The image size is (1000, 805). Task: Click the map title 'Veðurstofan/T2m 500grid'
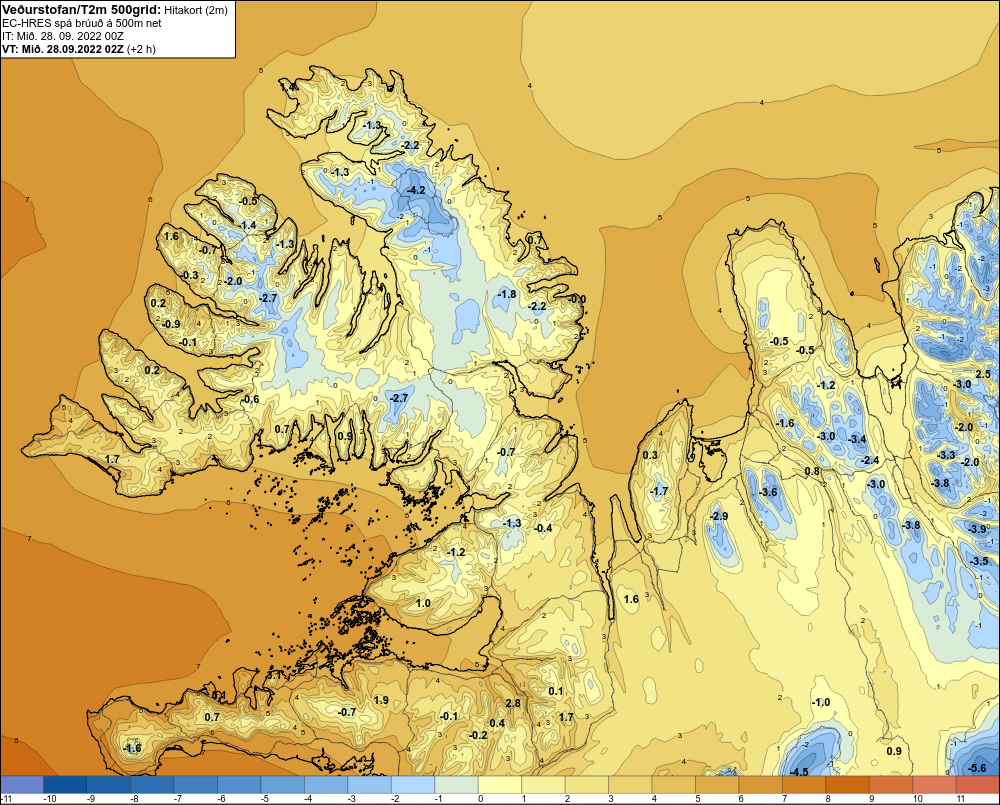pos(82,10)
